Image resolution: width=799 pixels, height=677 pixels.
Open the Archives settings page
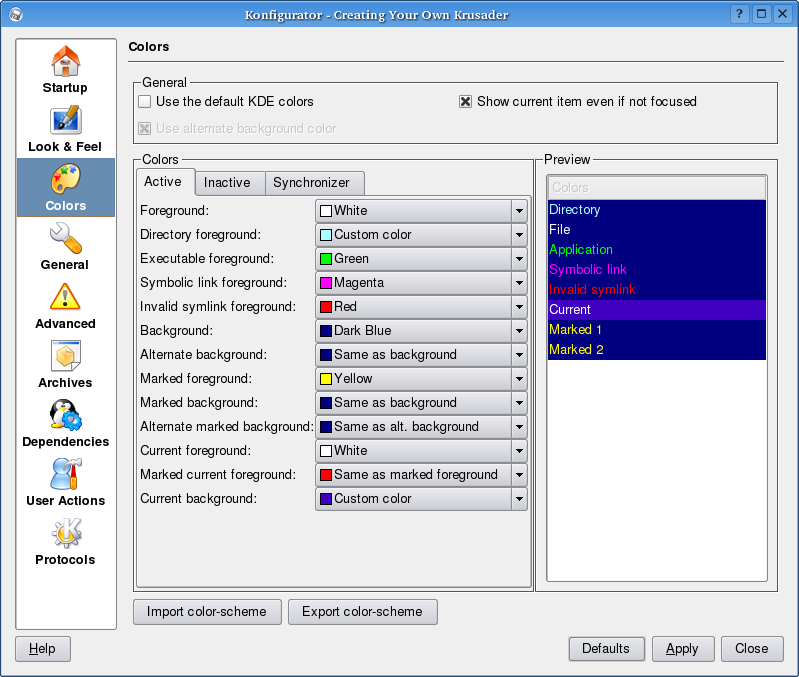pos(65,365)
